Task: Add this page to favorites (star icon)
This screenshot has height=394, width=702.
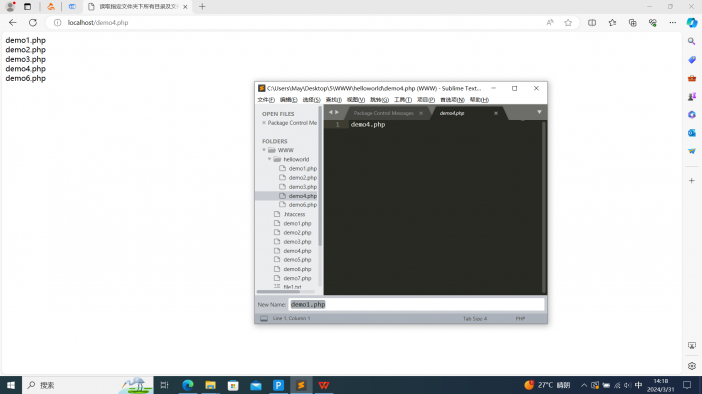Action: tap(568, 22)
